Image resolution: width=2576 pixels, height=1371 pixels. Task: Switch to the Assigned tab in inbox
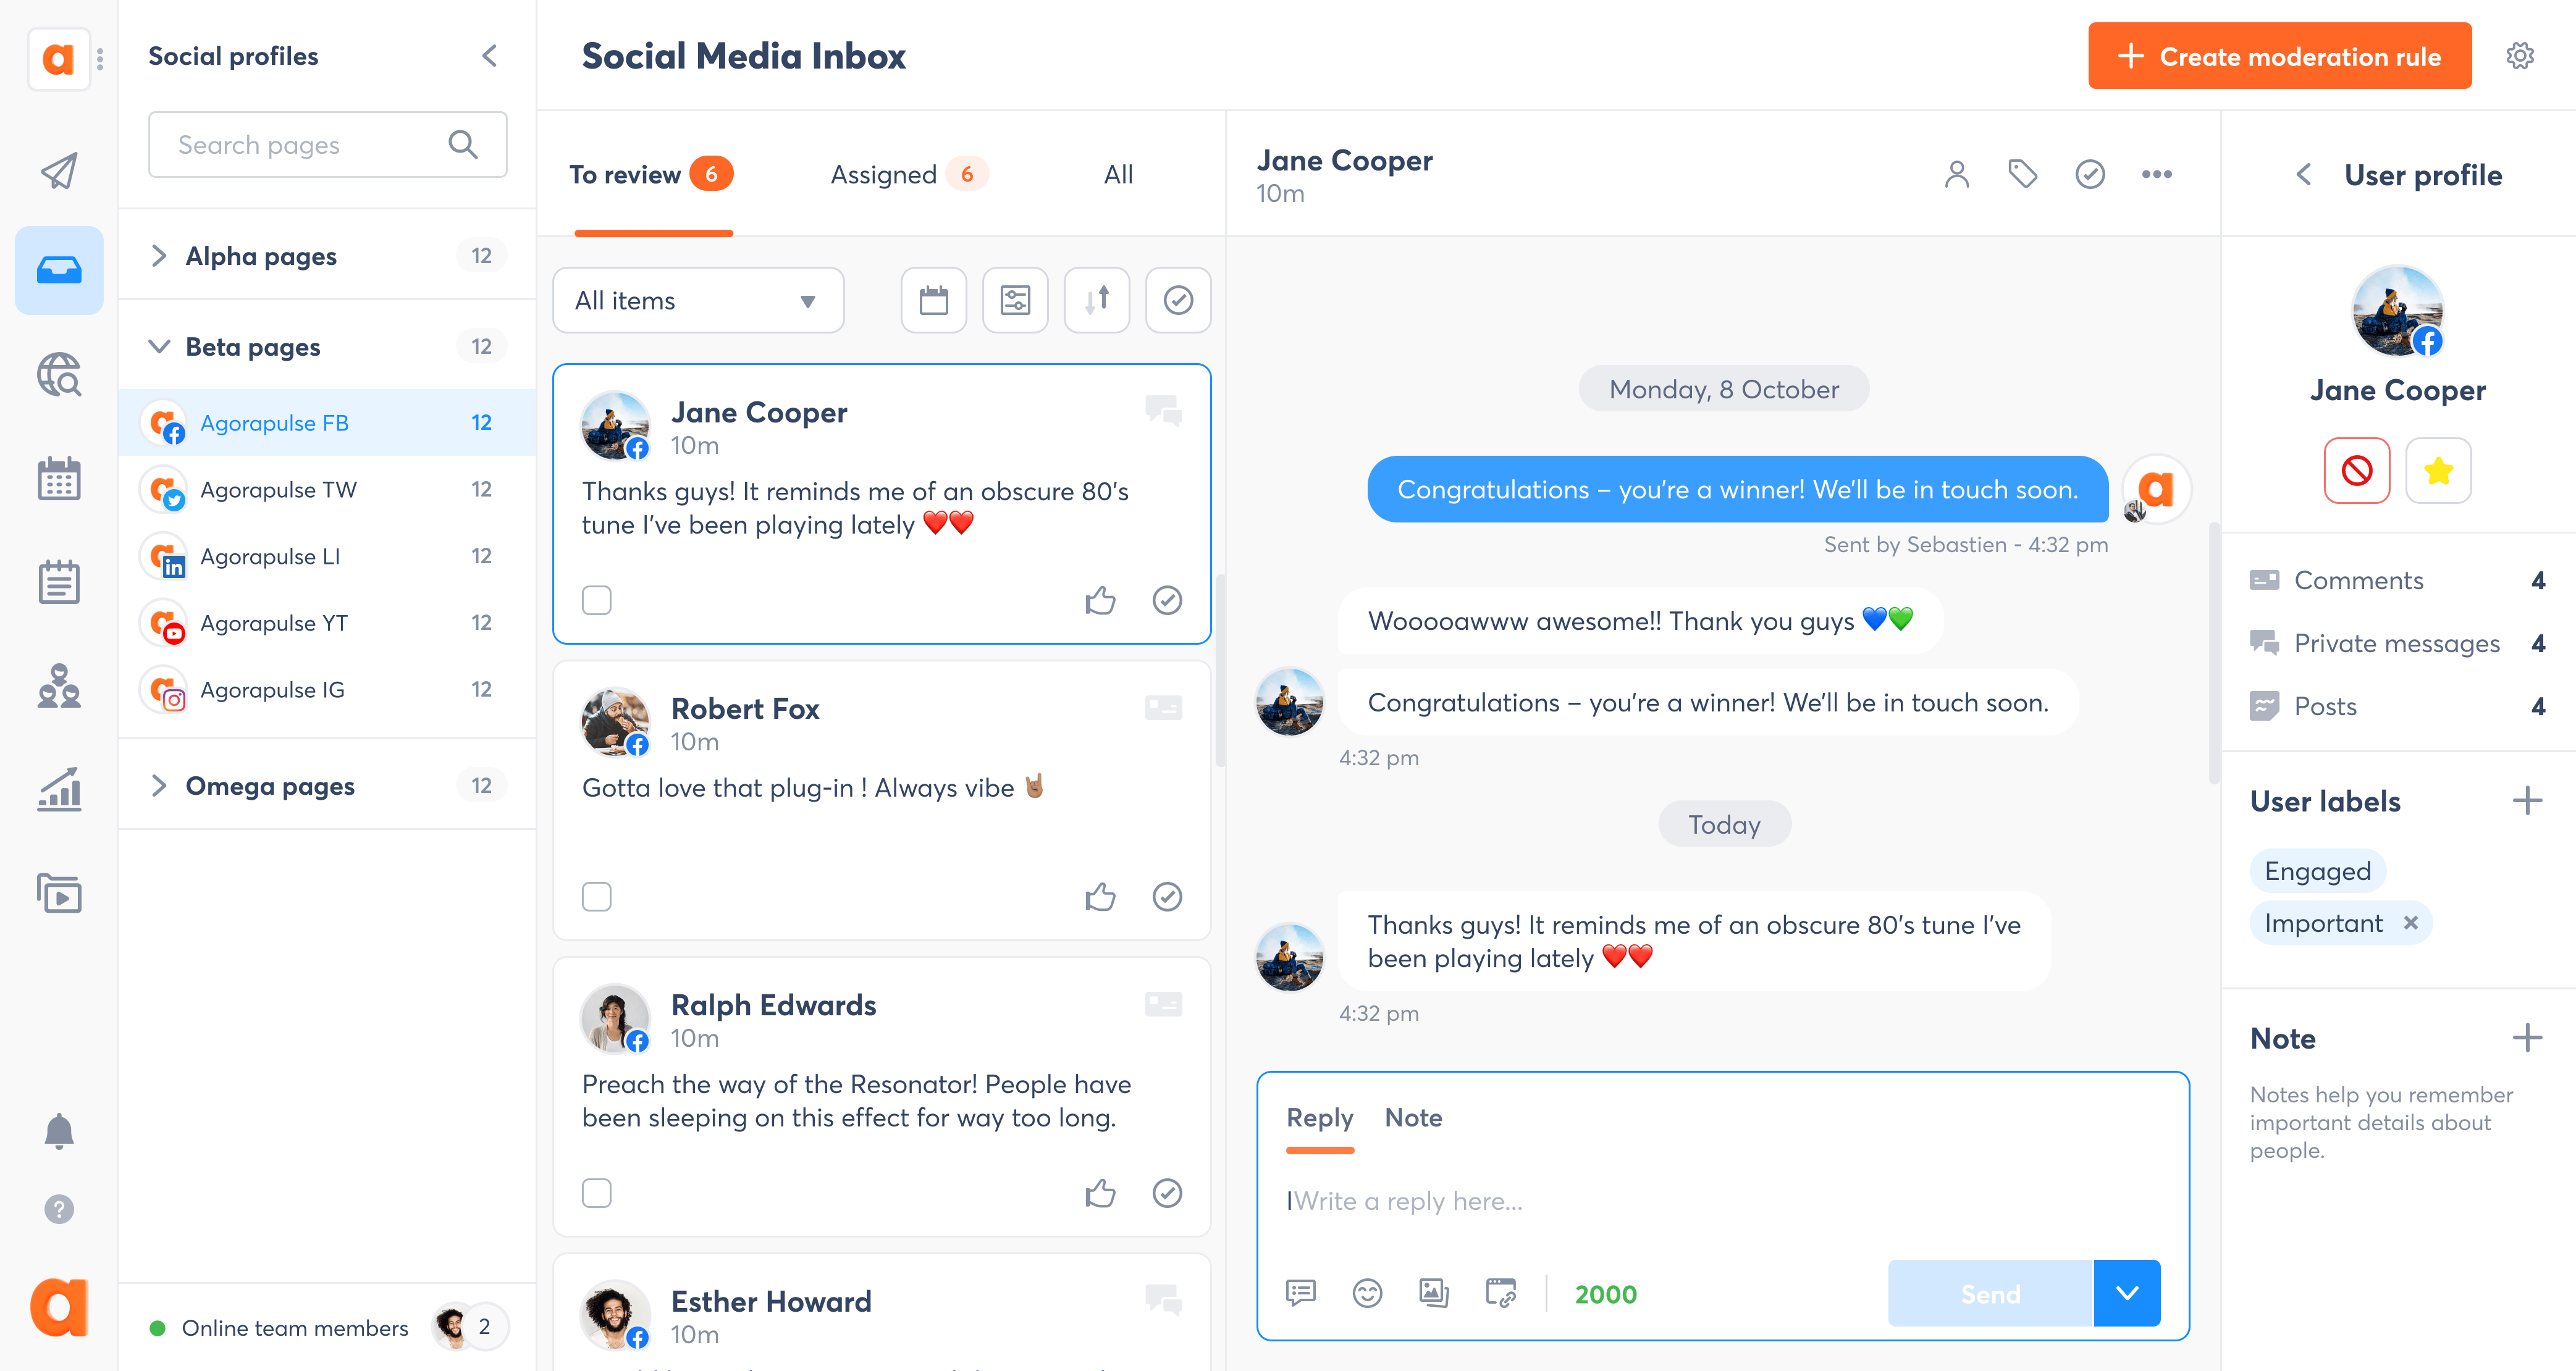tap(884, 174)
